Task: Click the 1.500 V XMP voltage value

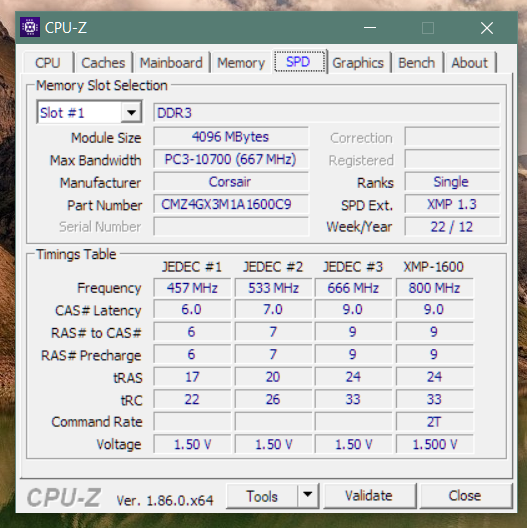Action: click(x=434, y=444)
